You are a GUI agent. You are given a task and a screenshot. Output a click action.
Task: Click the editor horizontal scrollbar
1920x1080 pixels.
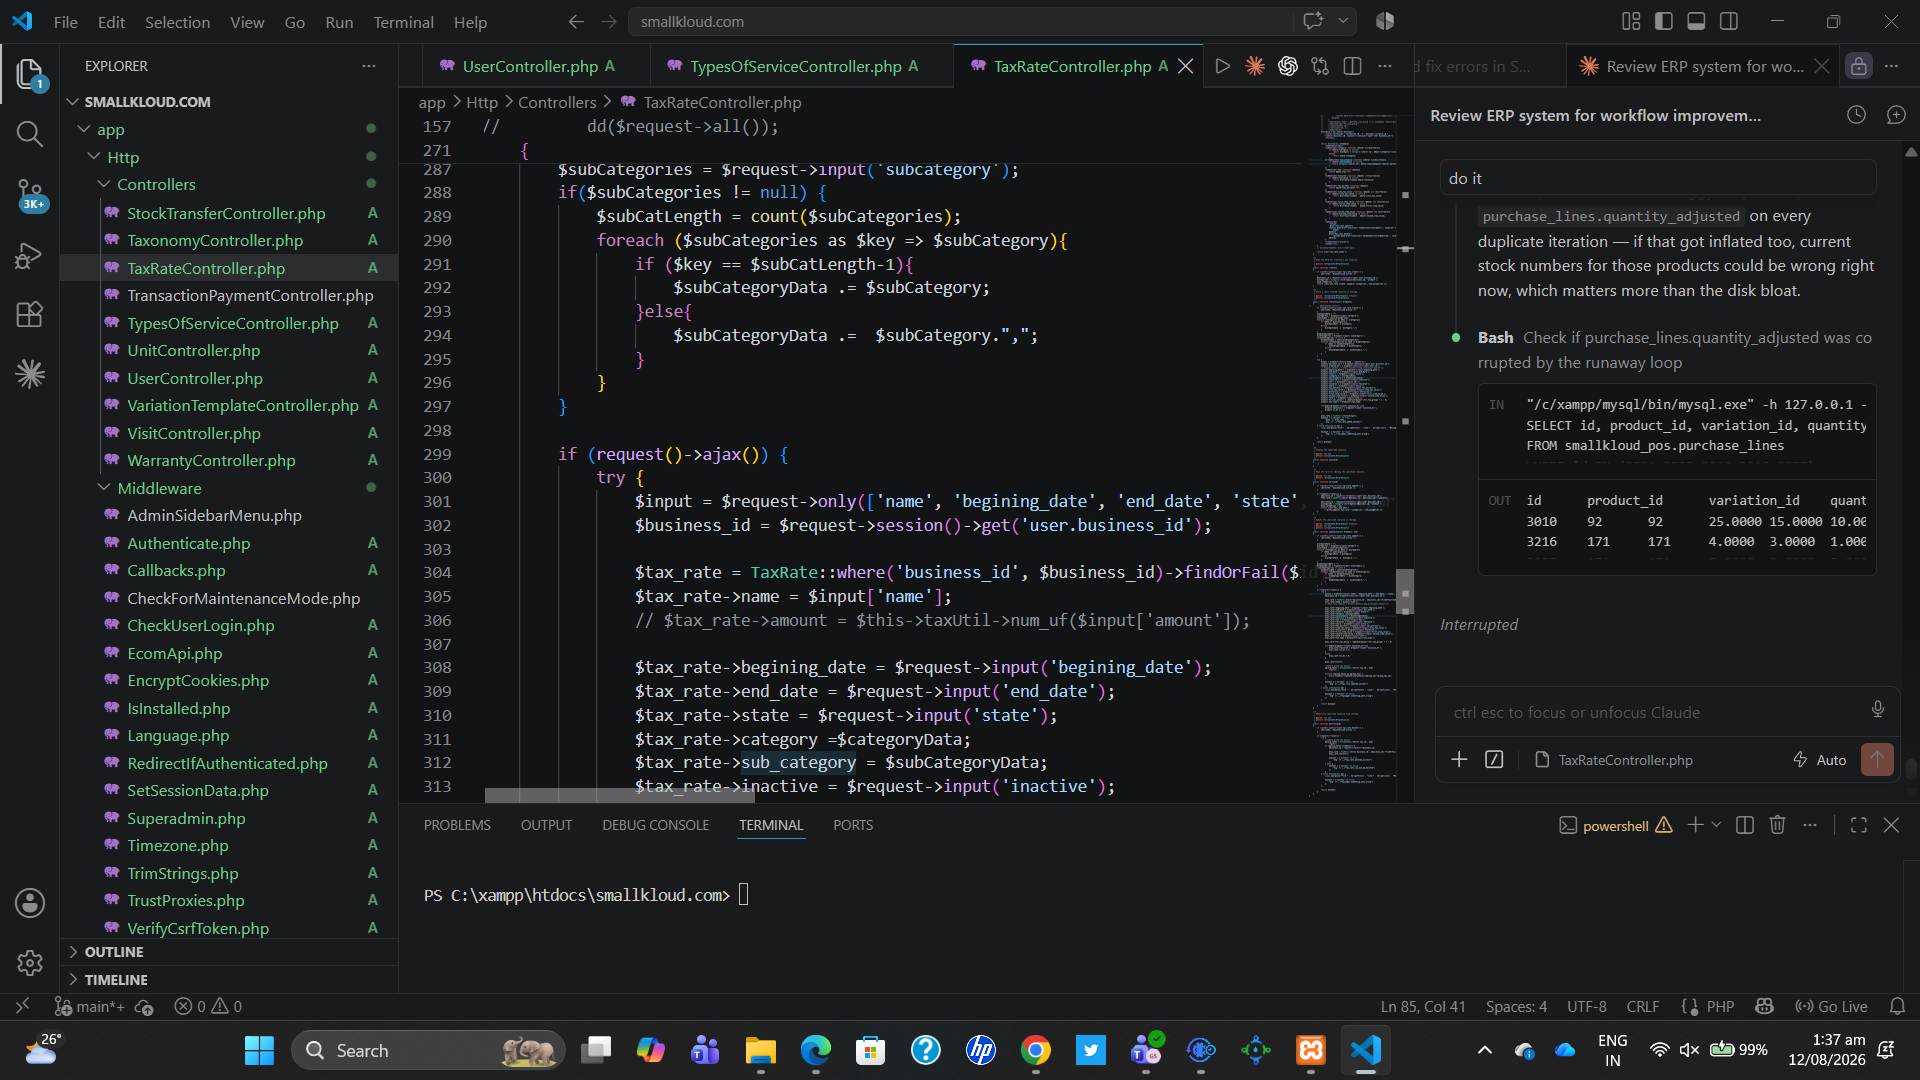point(619,796)
